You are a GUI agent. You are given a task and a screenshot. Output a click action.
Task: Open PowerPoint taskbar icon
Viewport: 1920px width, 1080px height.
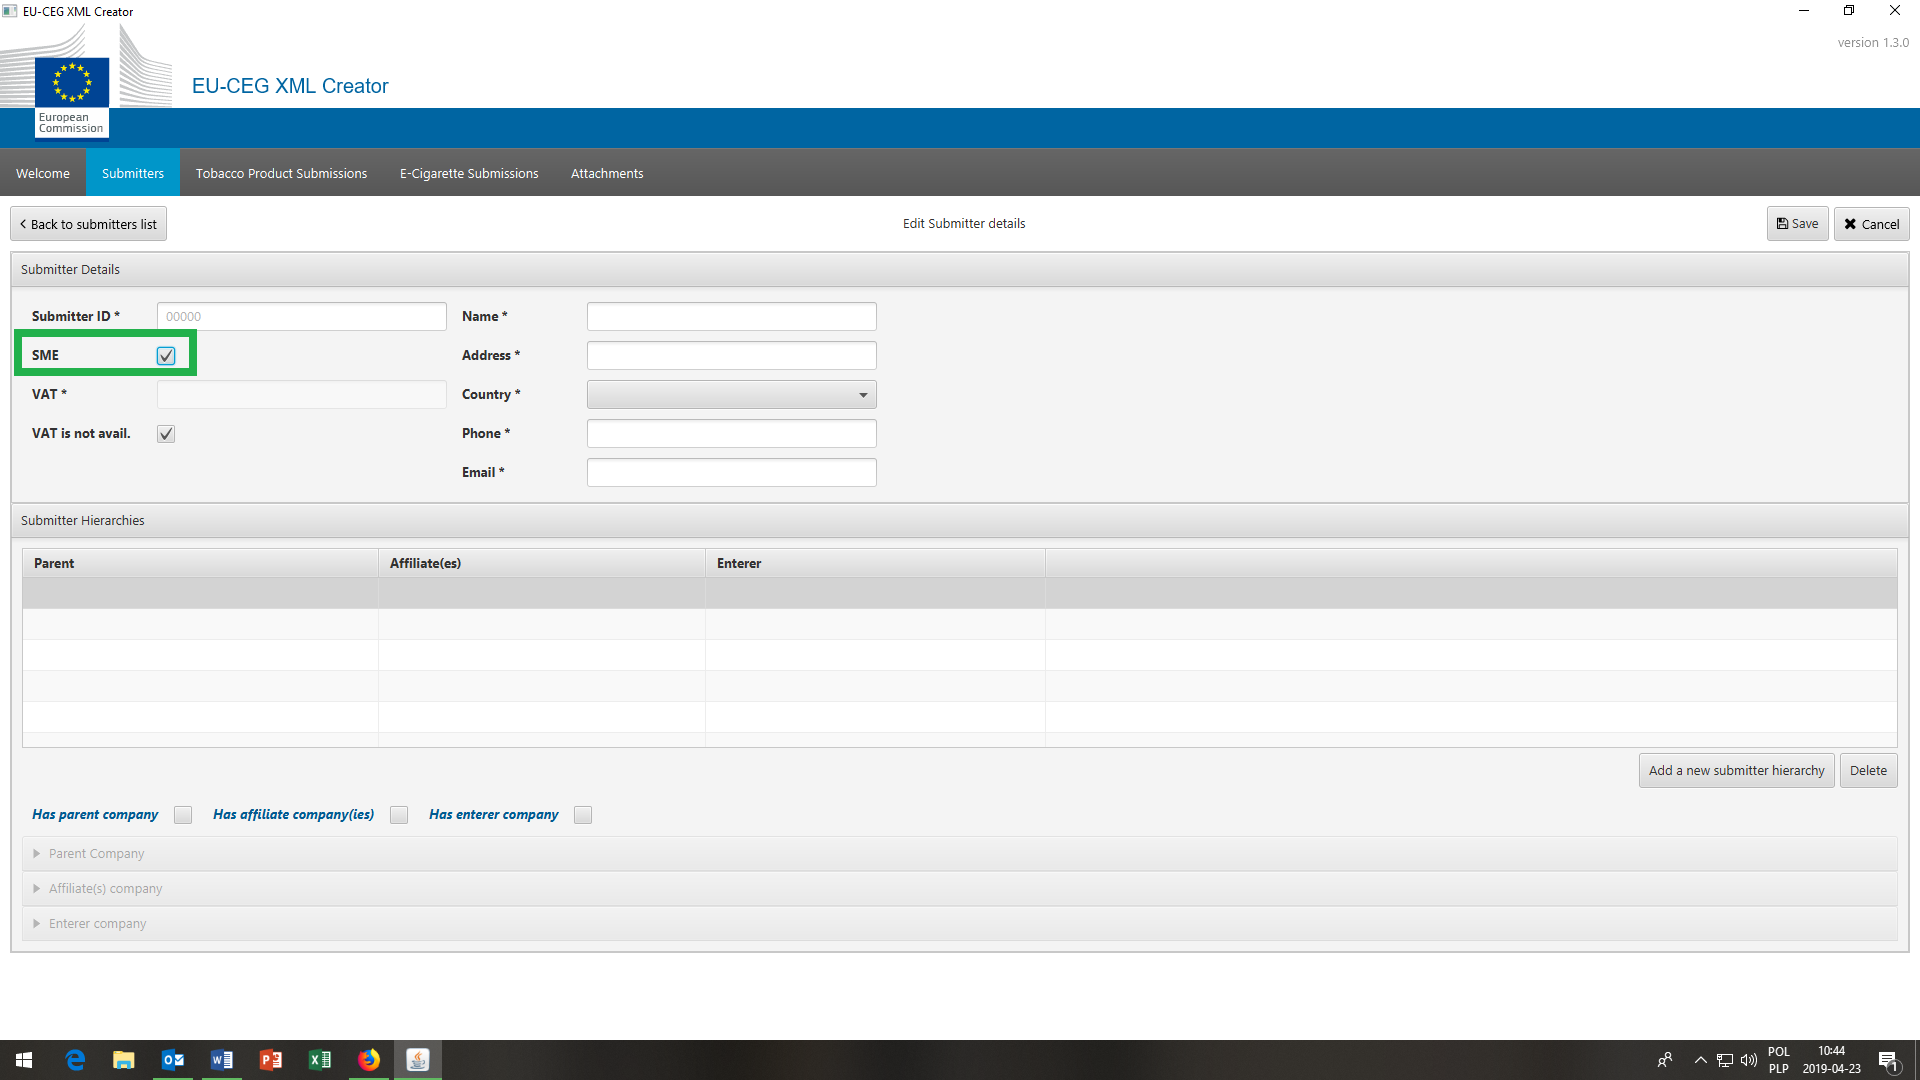271,1060
